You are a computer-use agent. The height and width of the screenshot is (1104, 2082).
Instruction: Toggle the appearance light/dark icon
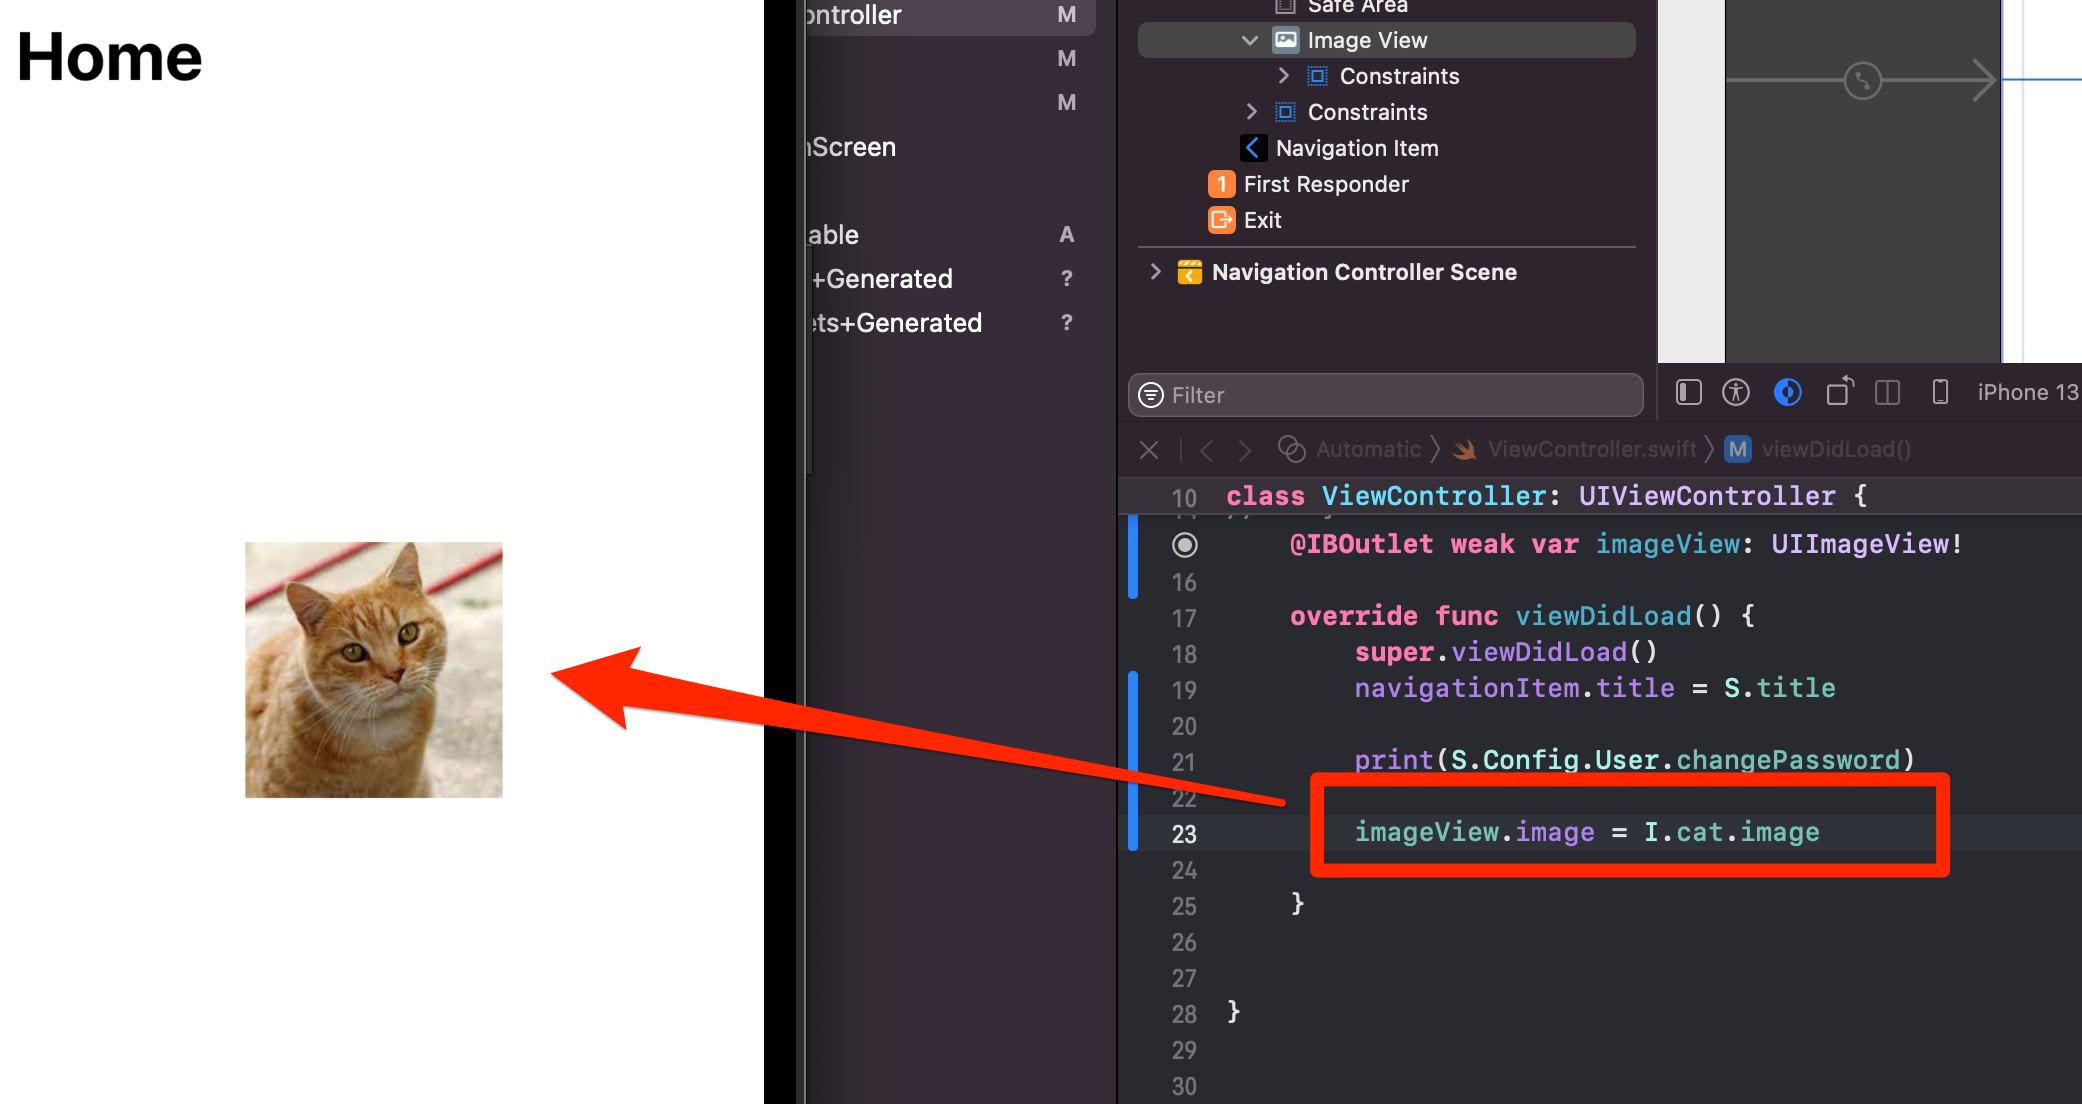[1788, 393]
